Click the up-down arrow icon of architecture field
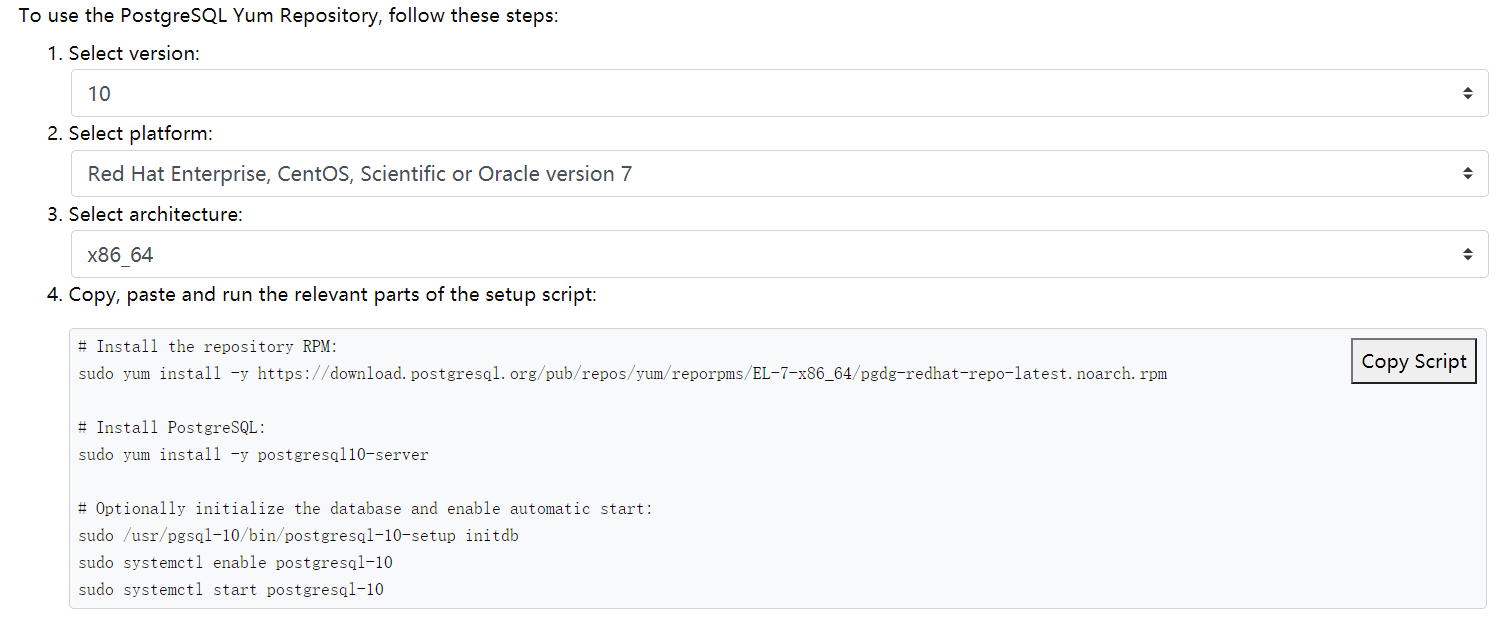The image size is (1507, 627). [x=1467, y=255]
